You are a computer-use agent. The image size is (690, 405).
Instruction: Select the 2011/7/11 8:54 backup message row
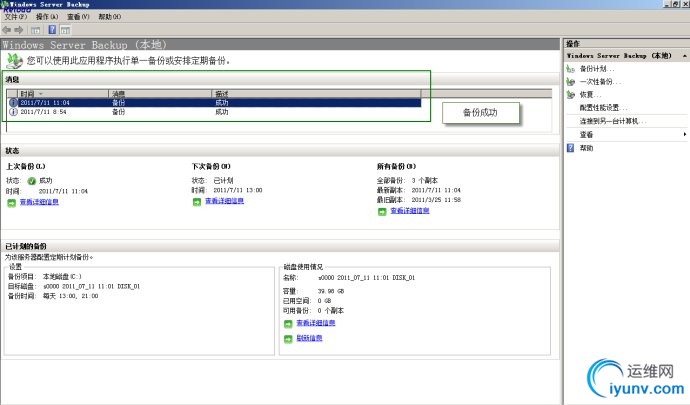(214, 112)
